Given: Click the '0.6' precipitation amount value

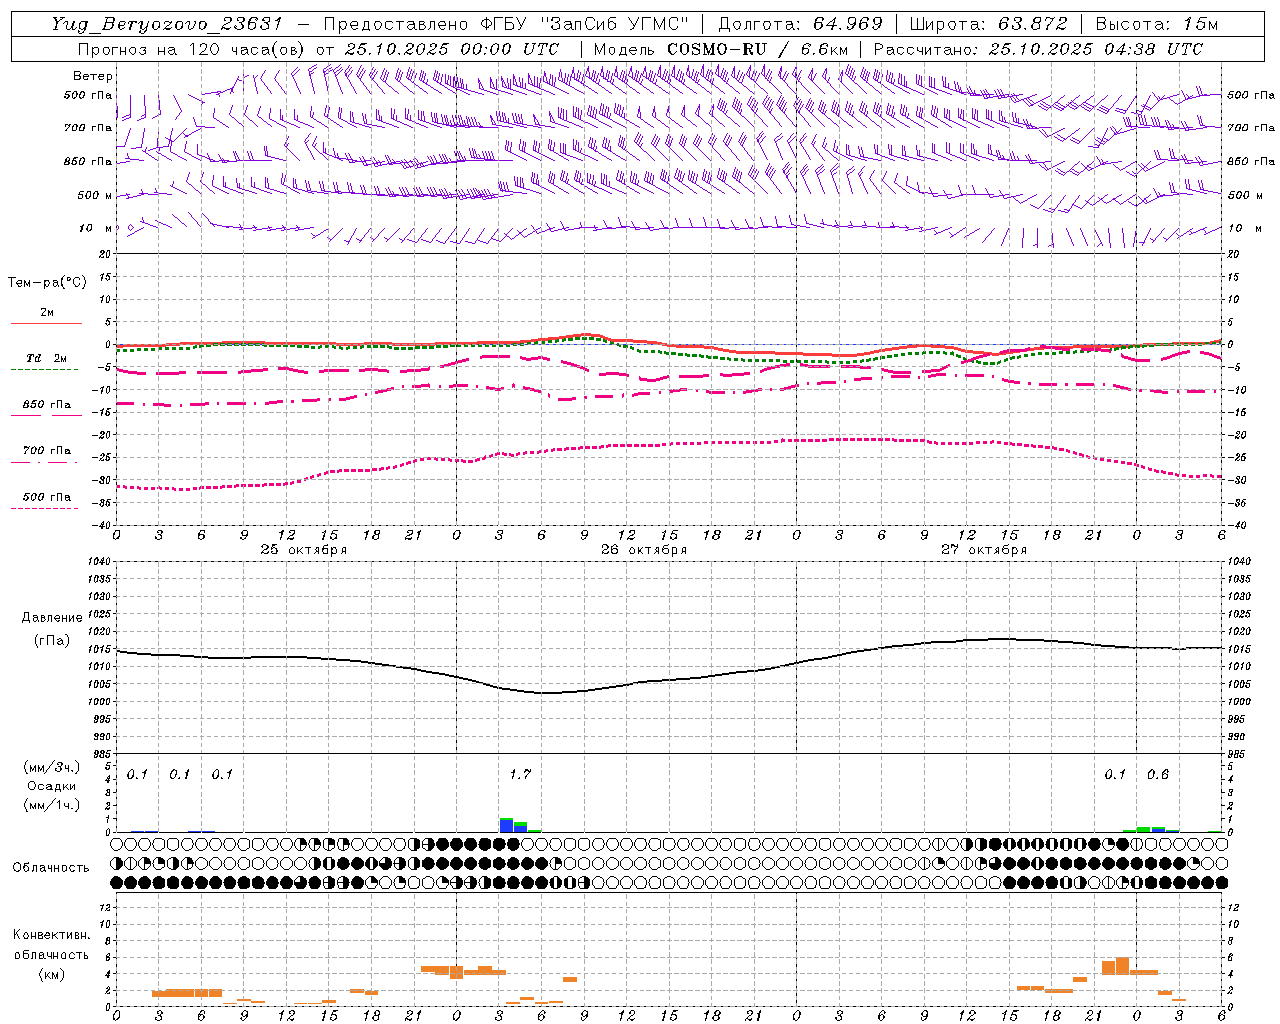Looking at the screenshot, I should point(1158,775).
